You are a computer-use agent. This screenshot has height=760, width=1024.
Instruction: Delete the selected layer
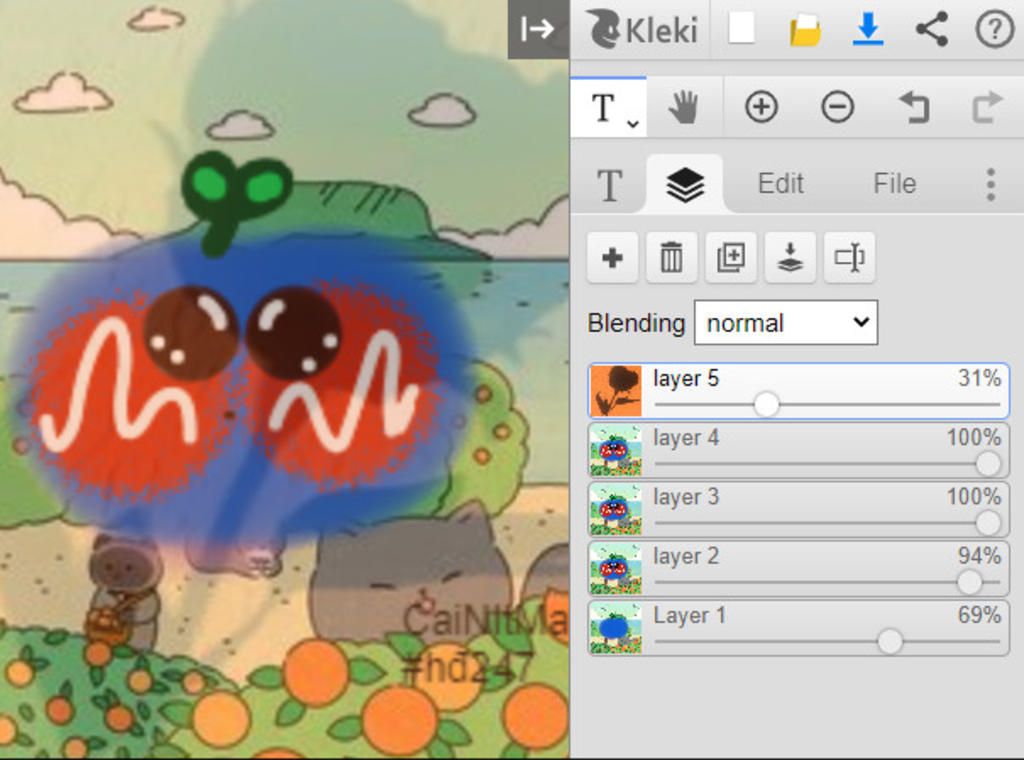tap(671, 257)
